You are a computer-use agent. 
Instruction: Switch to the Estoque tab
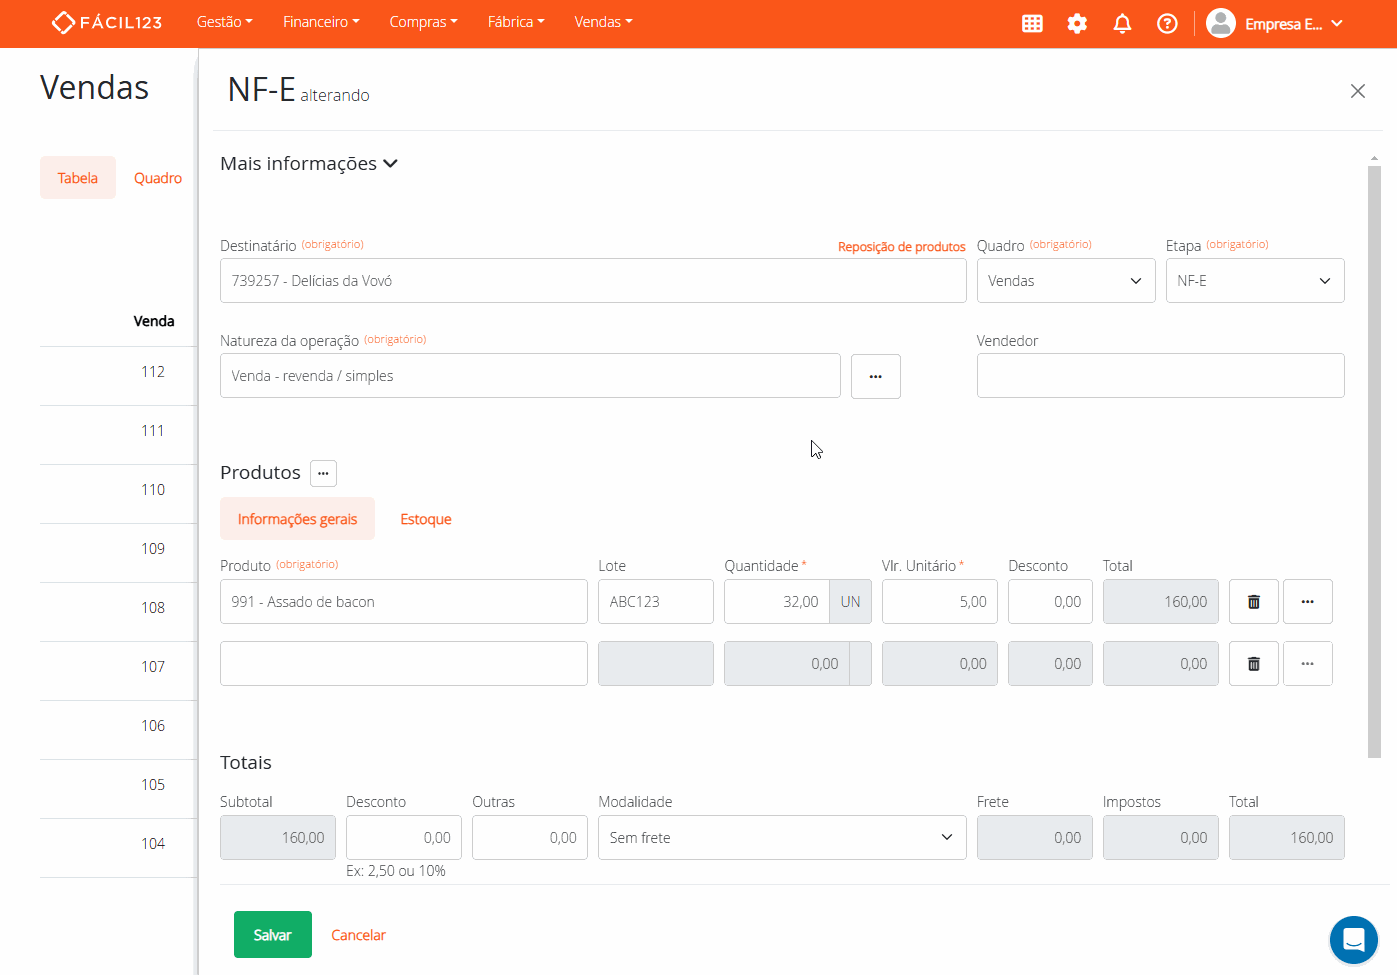click(x=425, y=519)
